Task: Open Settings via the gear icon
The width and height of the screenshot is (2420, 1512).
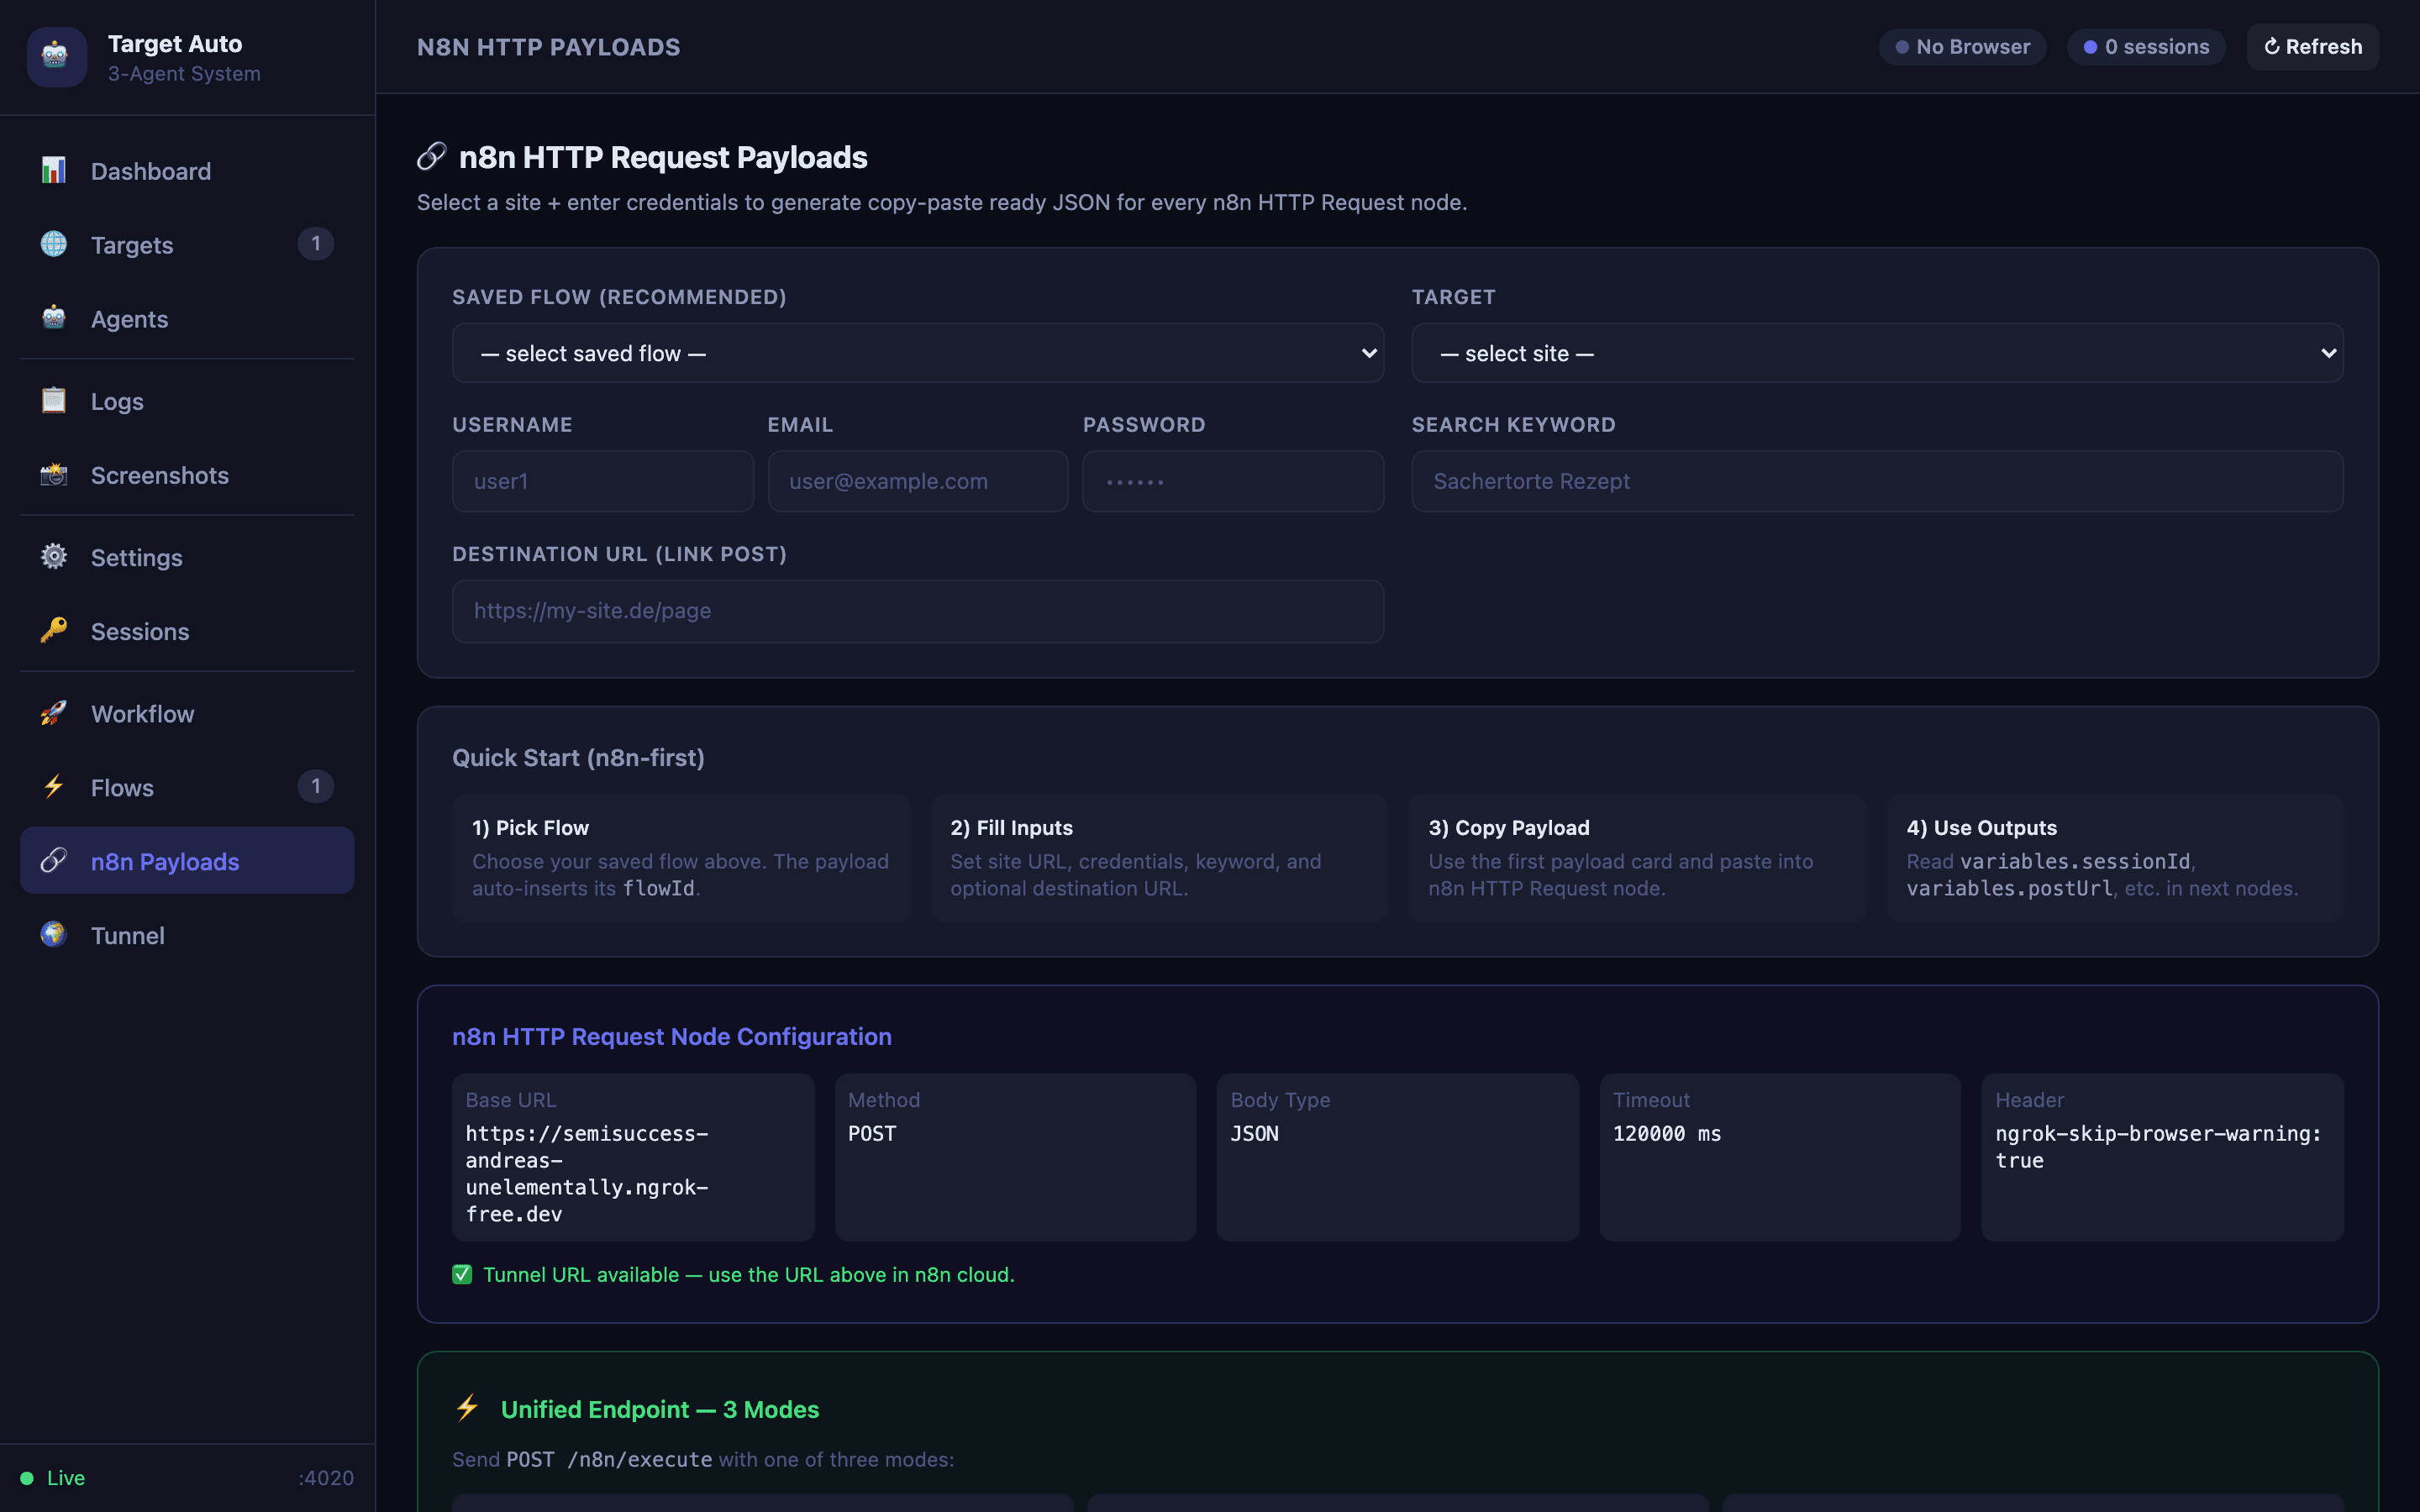Action: tap(54, 557)
